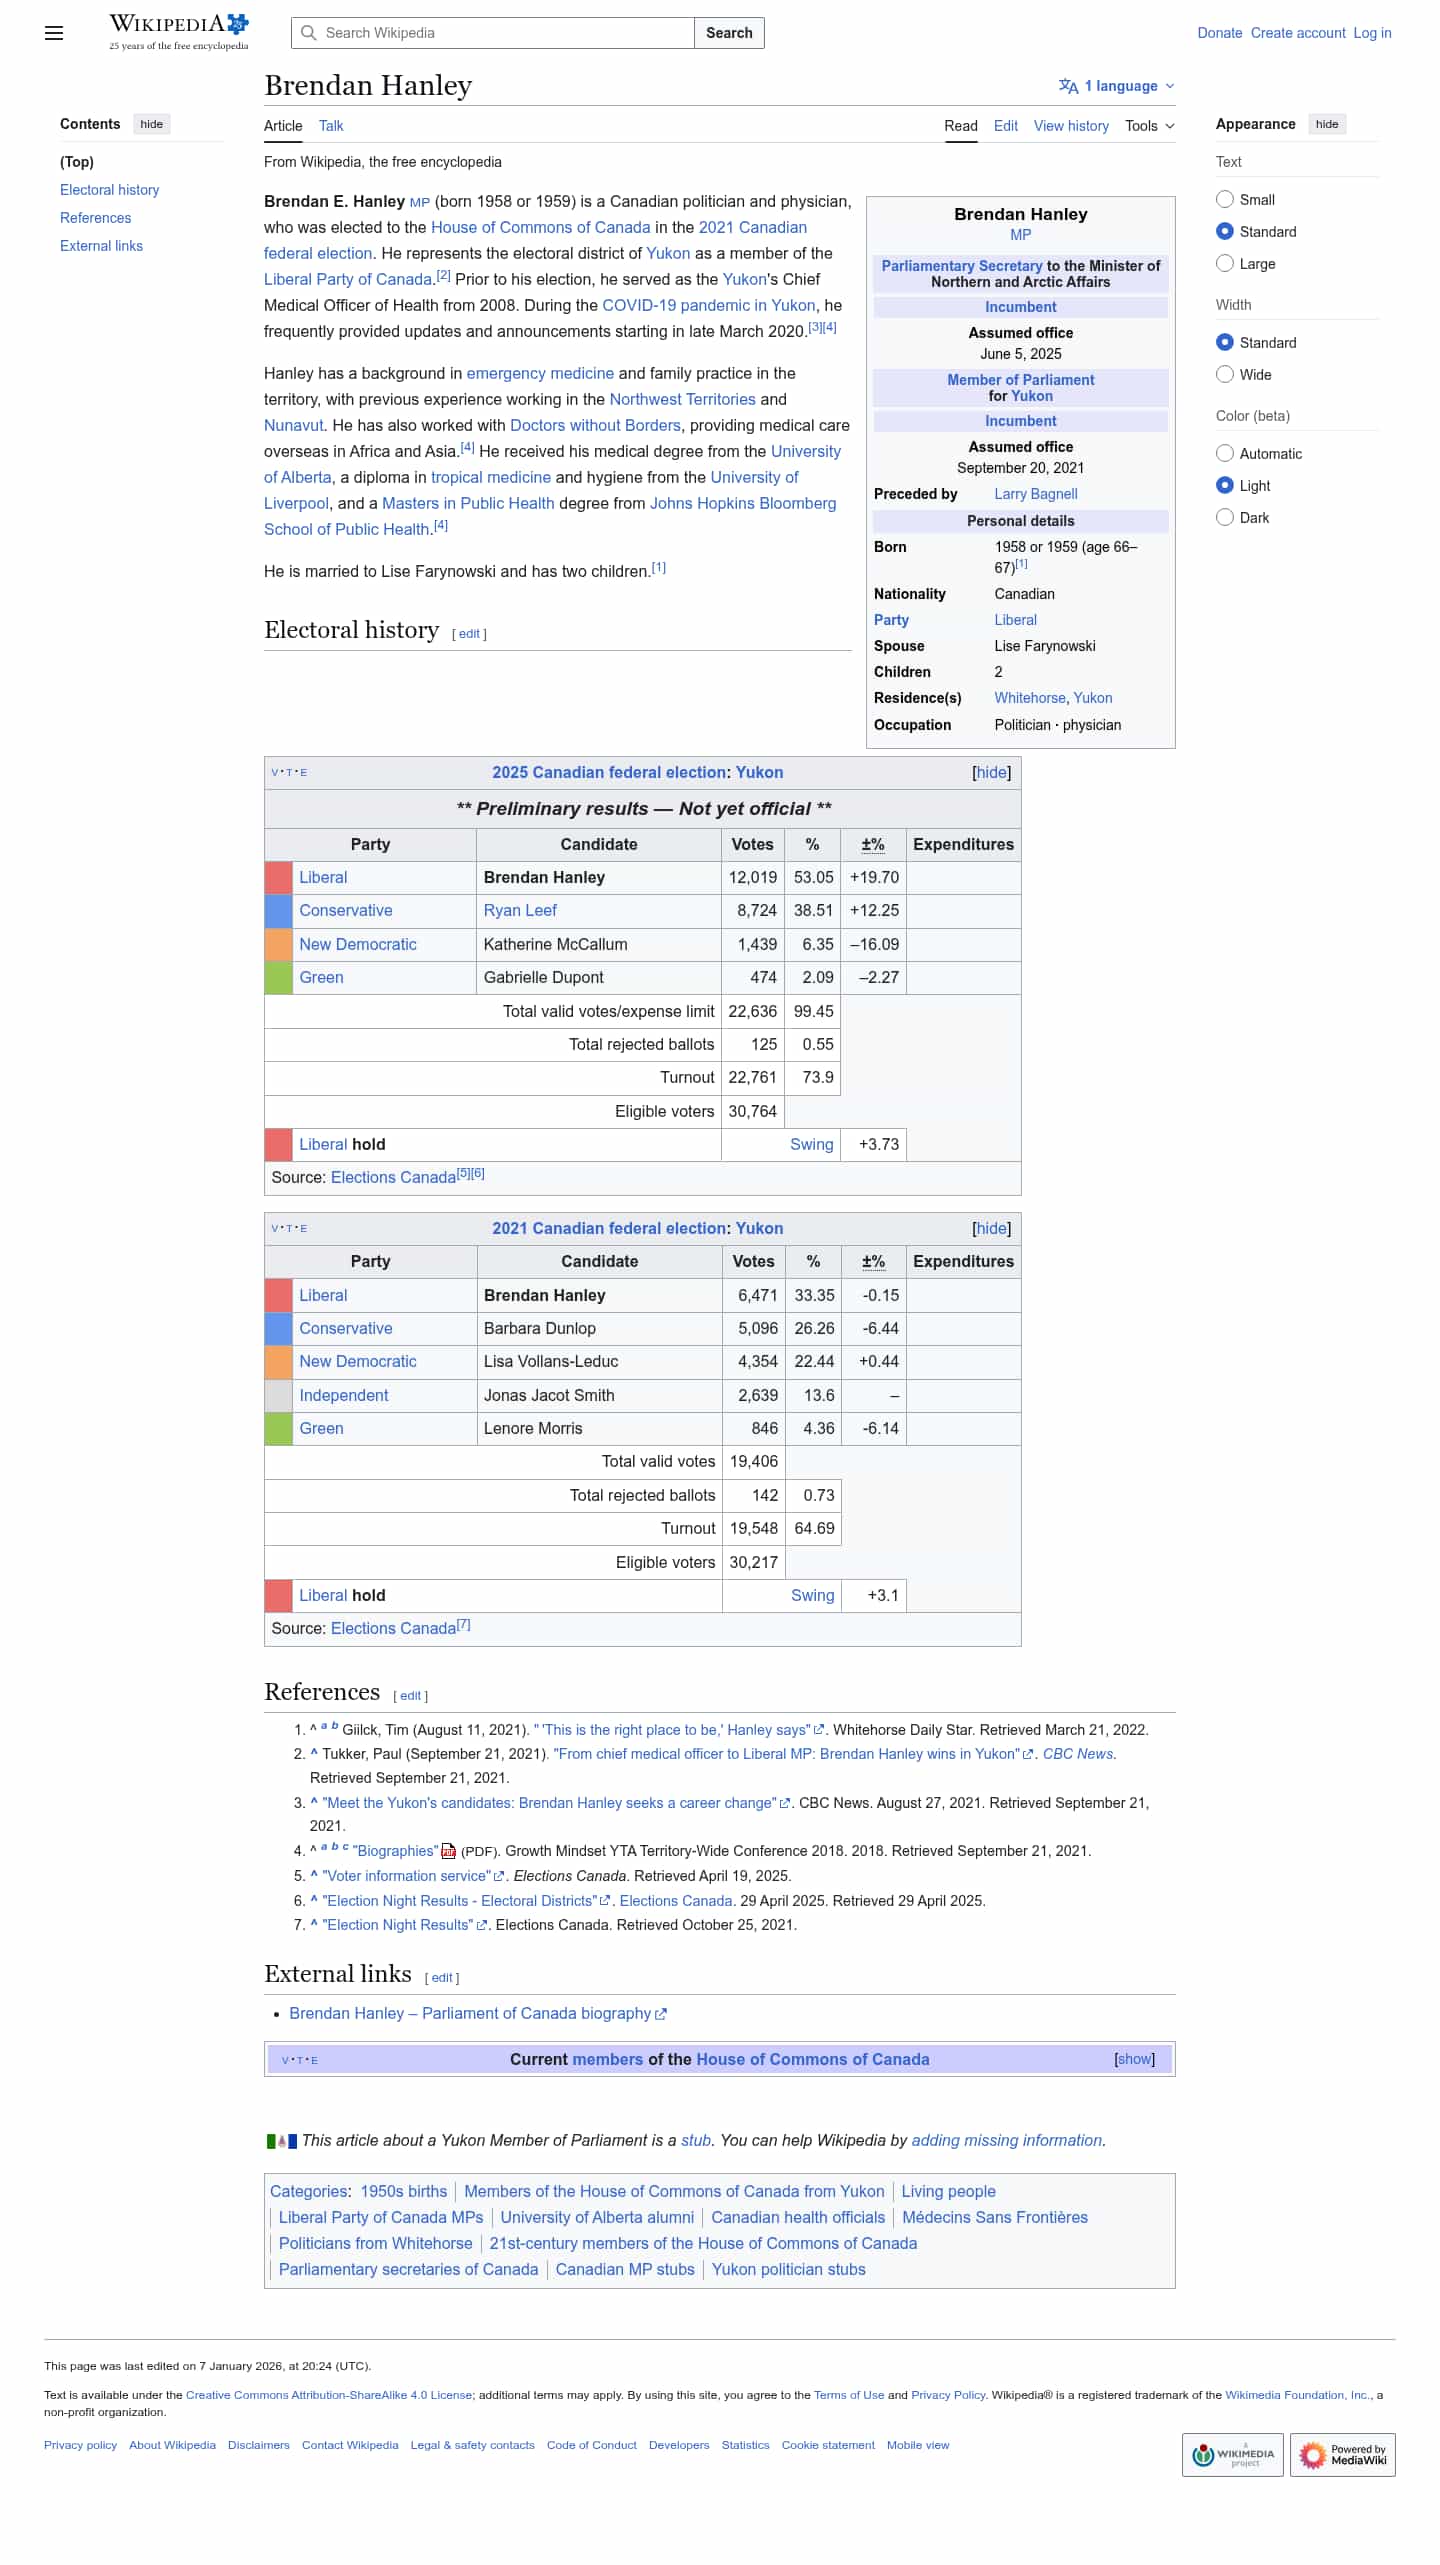1440x2565 pixels.
Task: Click the grey swatch in Jonas Jacot Smith row
Action: 278,1396
